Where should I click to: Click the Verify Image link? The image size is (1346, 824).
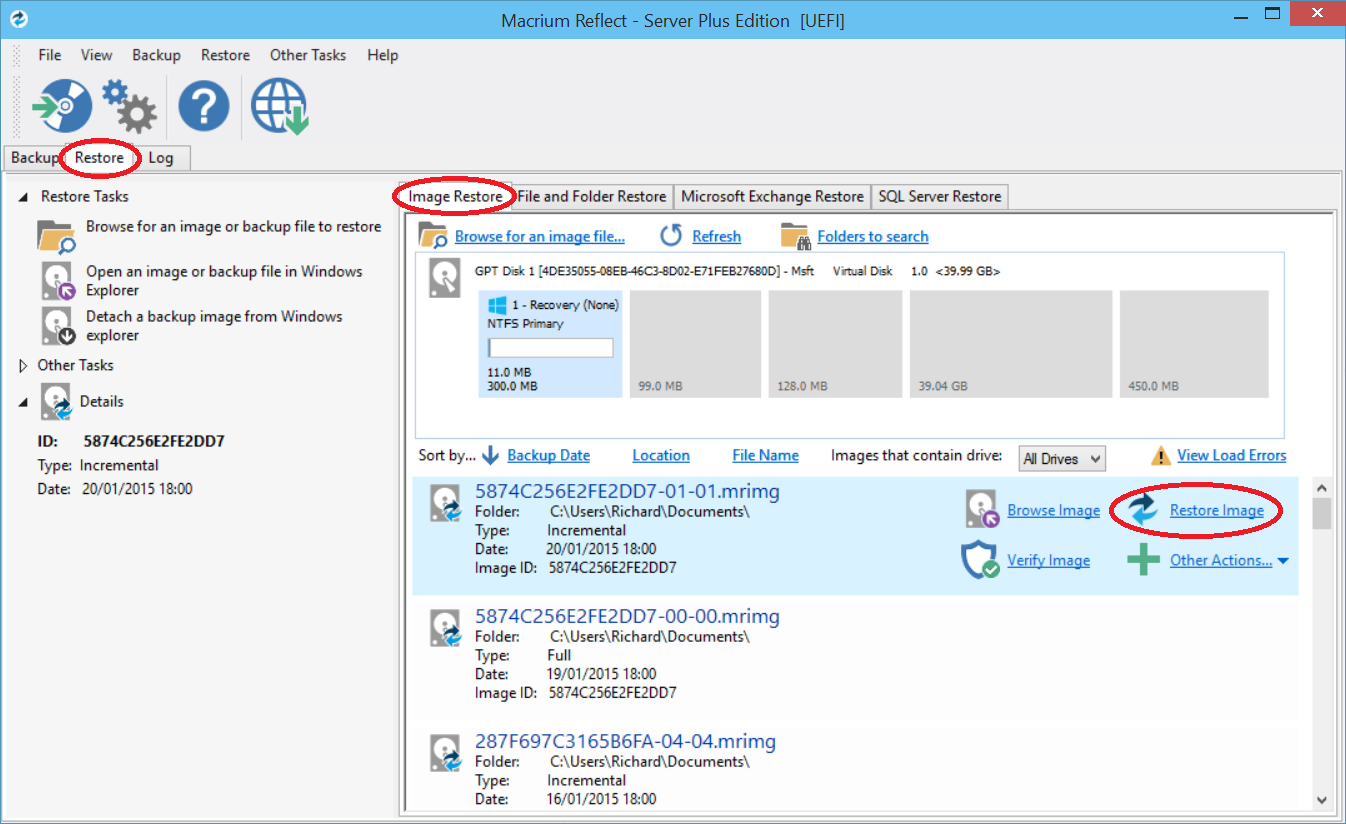coord(1049,560)
